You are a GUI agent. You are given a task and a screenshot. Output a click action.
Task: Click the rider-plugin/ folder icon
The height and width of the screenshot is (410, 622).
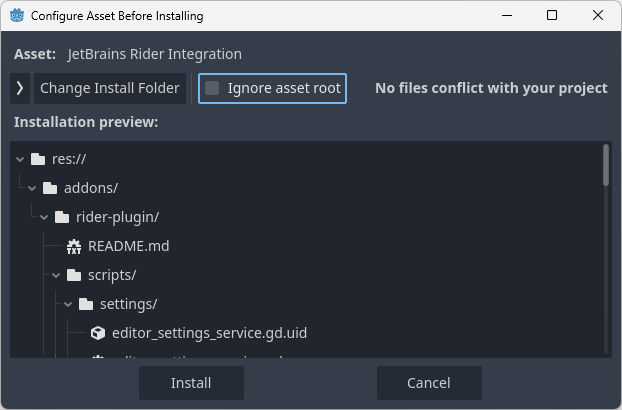tap(62, 217)
